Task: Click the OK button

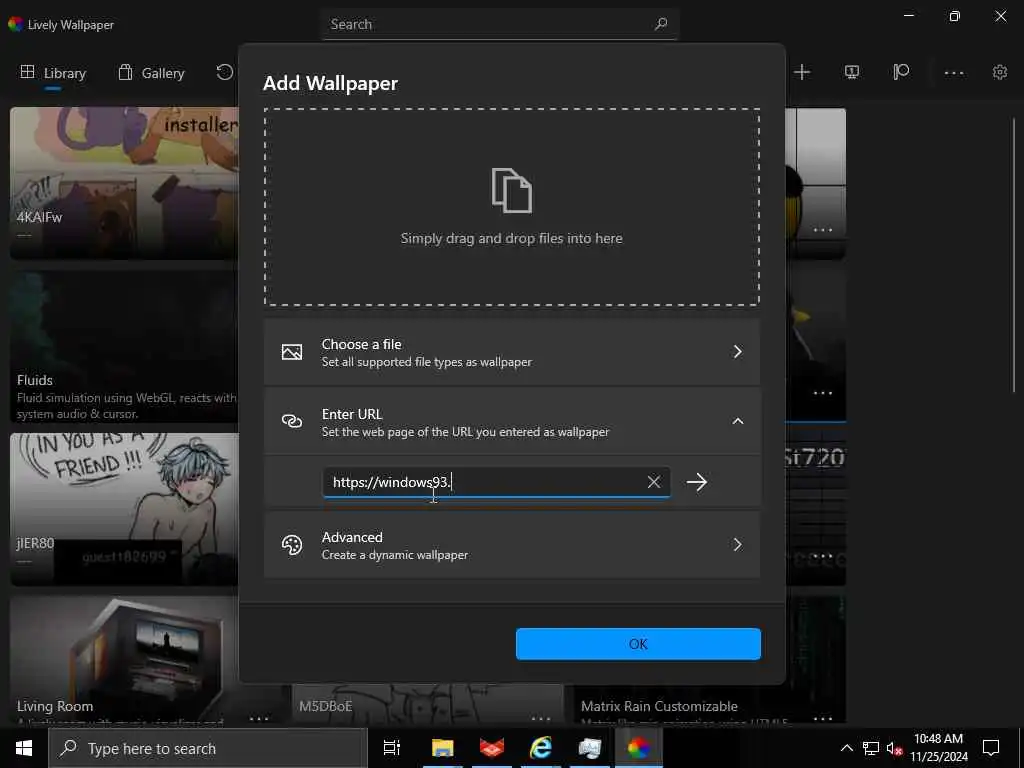Action: [638, 644]
